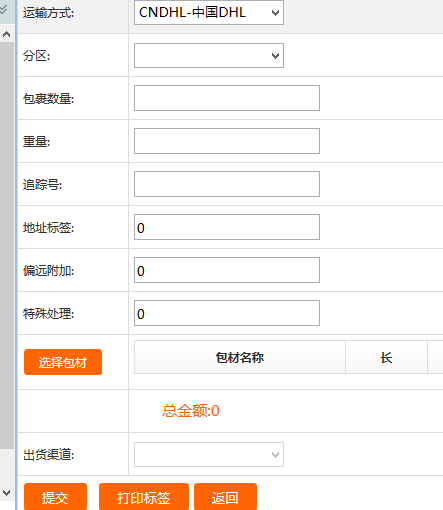Open the 出货渠道 dropdown
The height and width of the screenshot is (510, 443).
pos(209,455)
